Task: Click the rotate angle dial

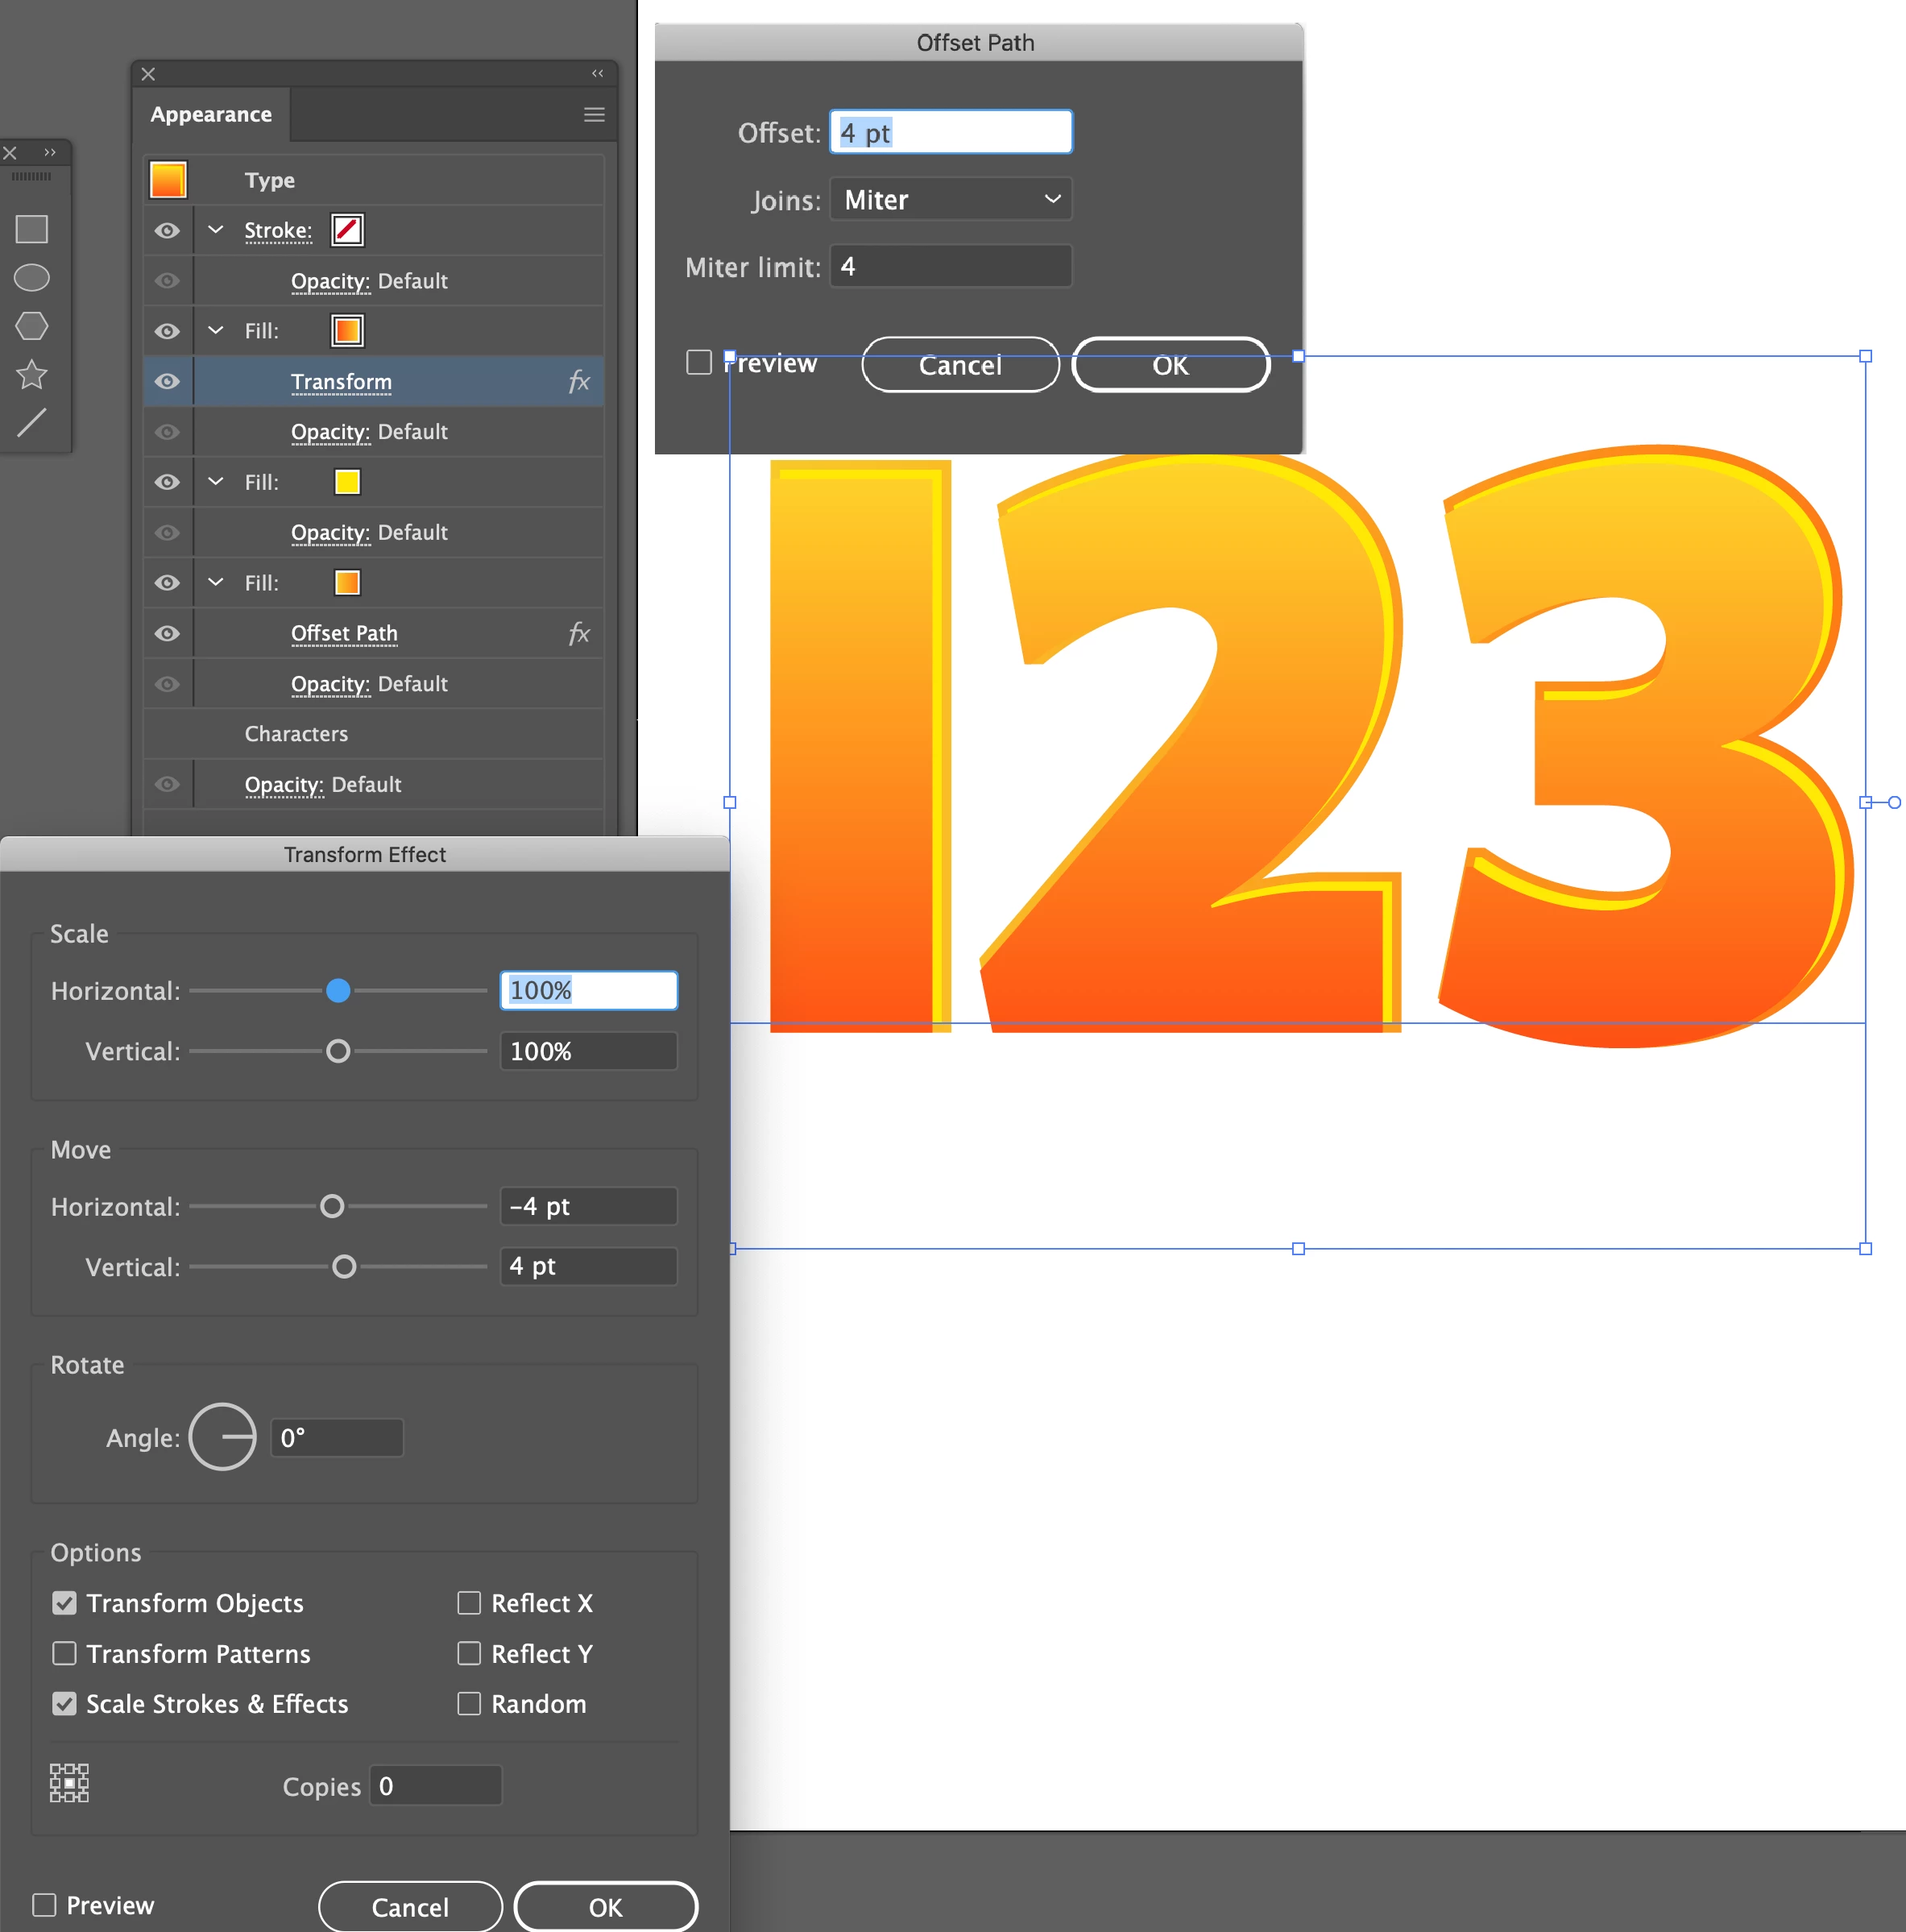Action: tap(222, 1437)
